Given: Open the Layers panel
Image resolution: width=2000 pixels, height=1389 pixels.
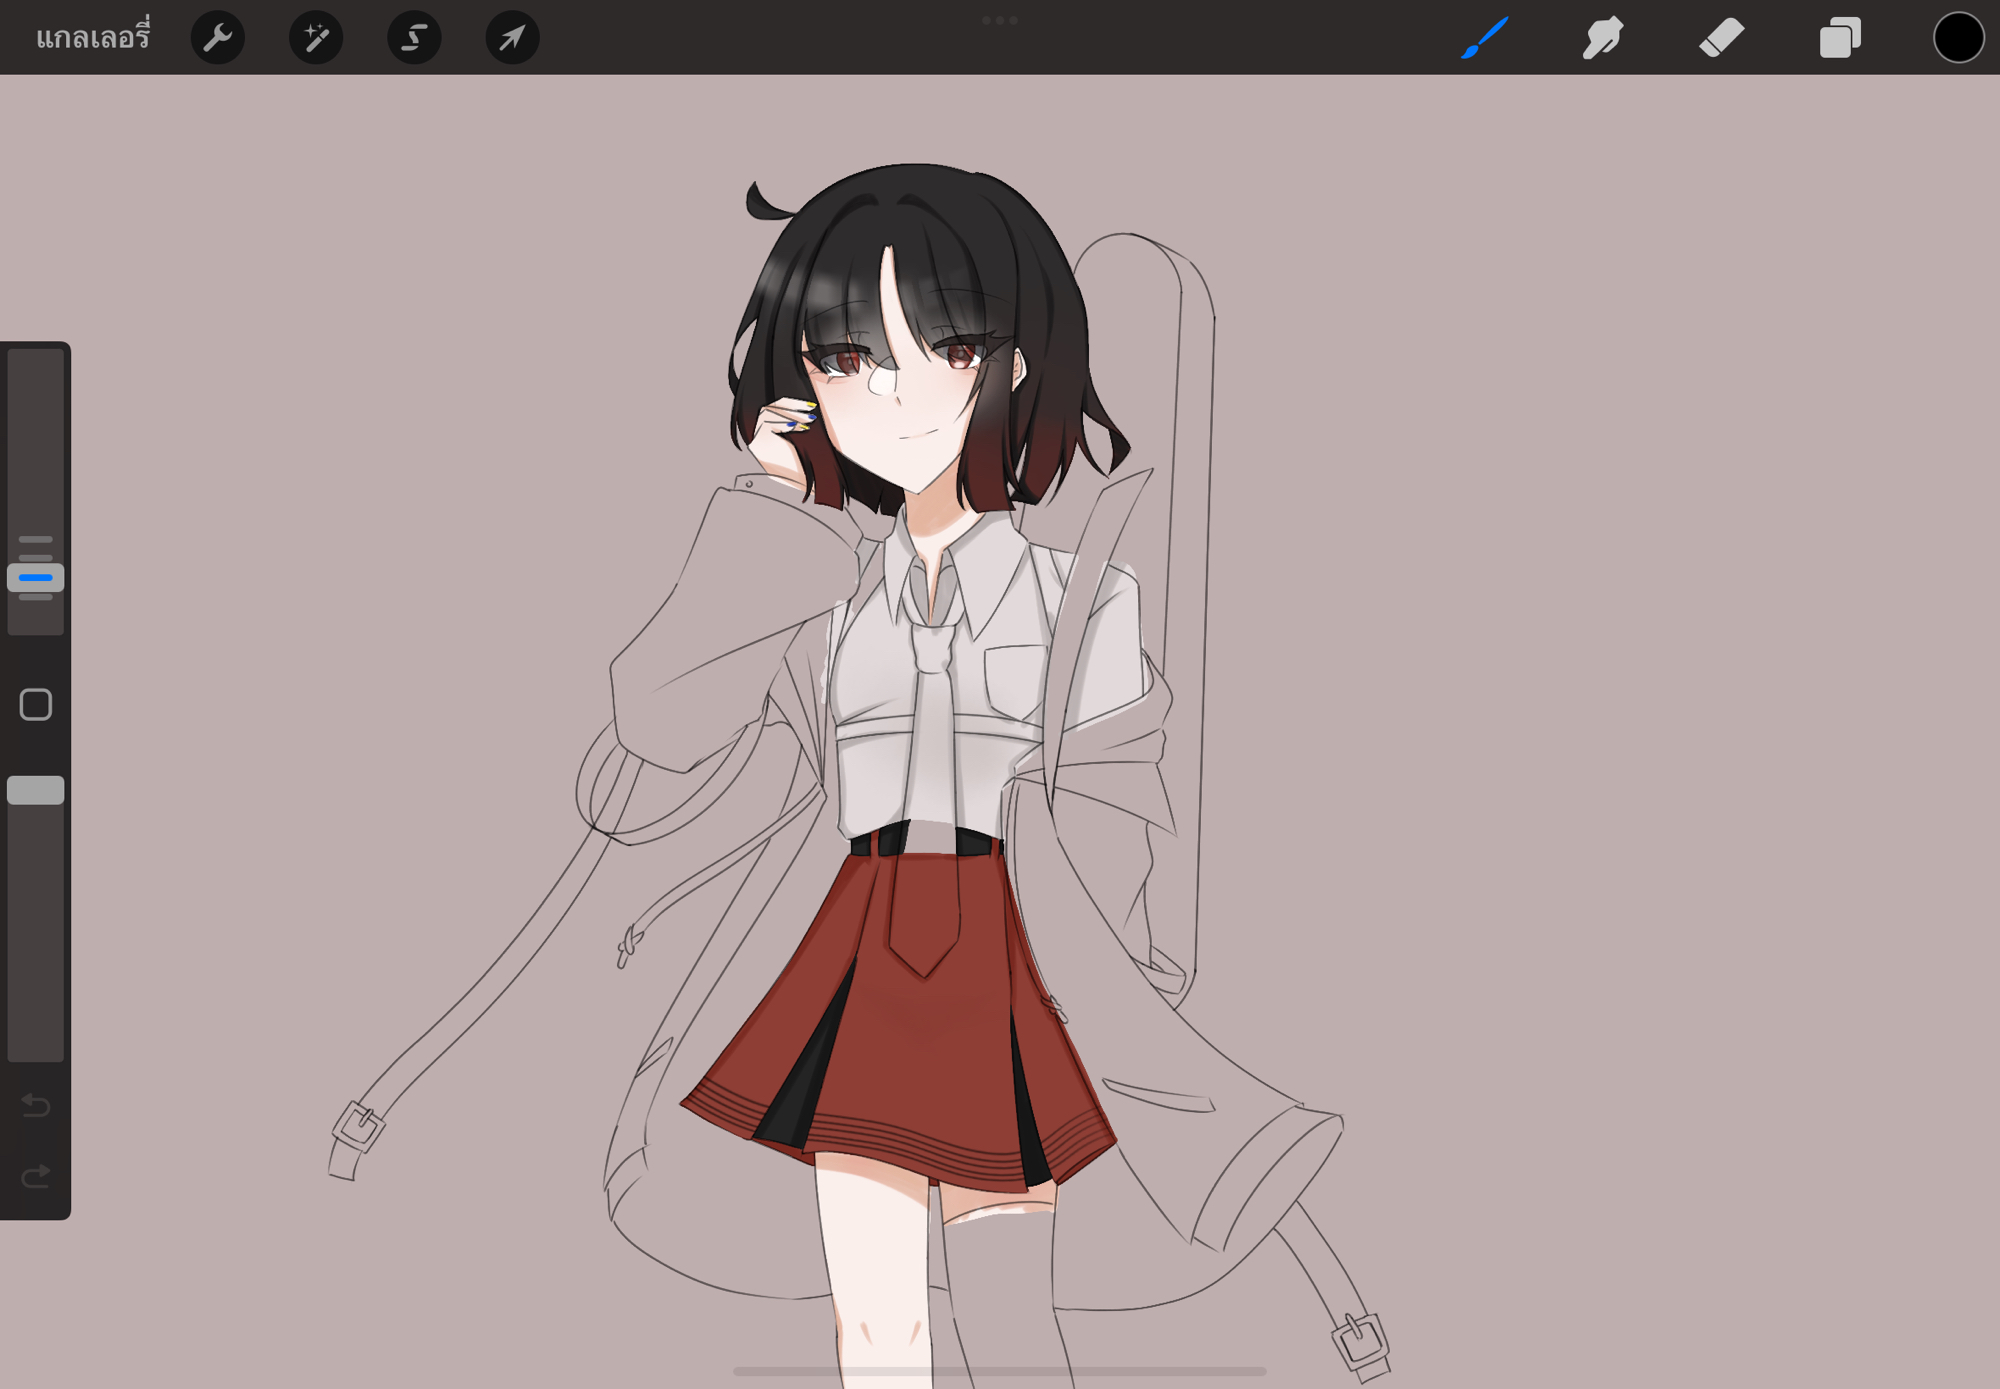Looking at the screenshot, I should pos(1839,38).
